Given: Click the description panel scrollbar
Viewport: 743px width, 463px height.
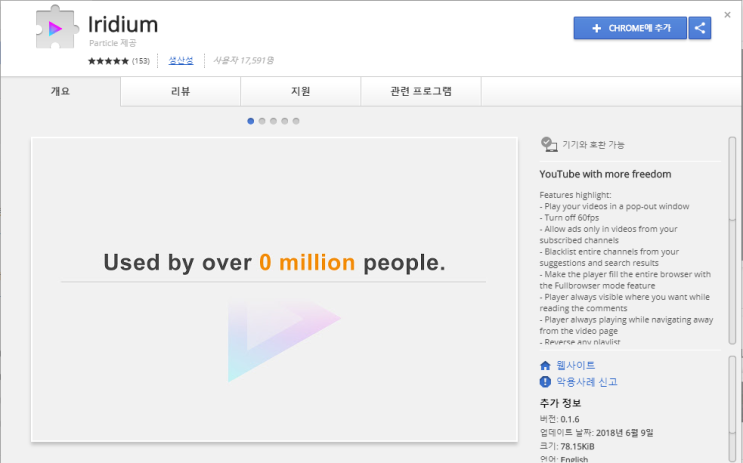Looking at the screenshot, I should pyautogui.click(x=732, y=241).
